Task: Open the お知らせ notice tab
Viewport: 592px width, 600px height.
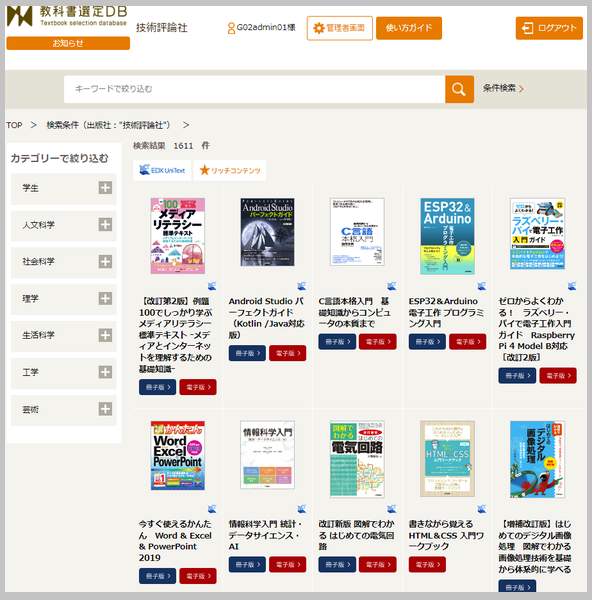Action: pos(68,43)
